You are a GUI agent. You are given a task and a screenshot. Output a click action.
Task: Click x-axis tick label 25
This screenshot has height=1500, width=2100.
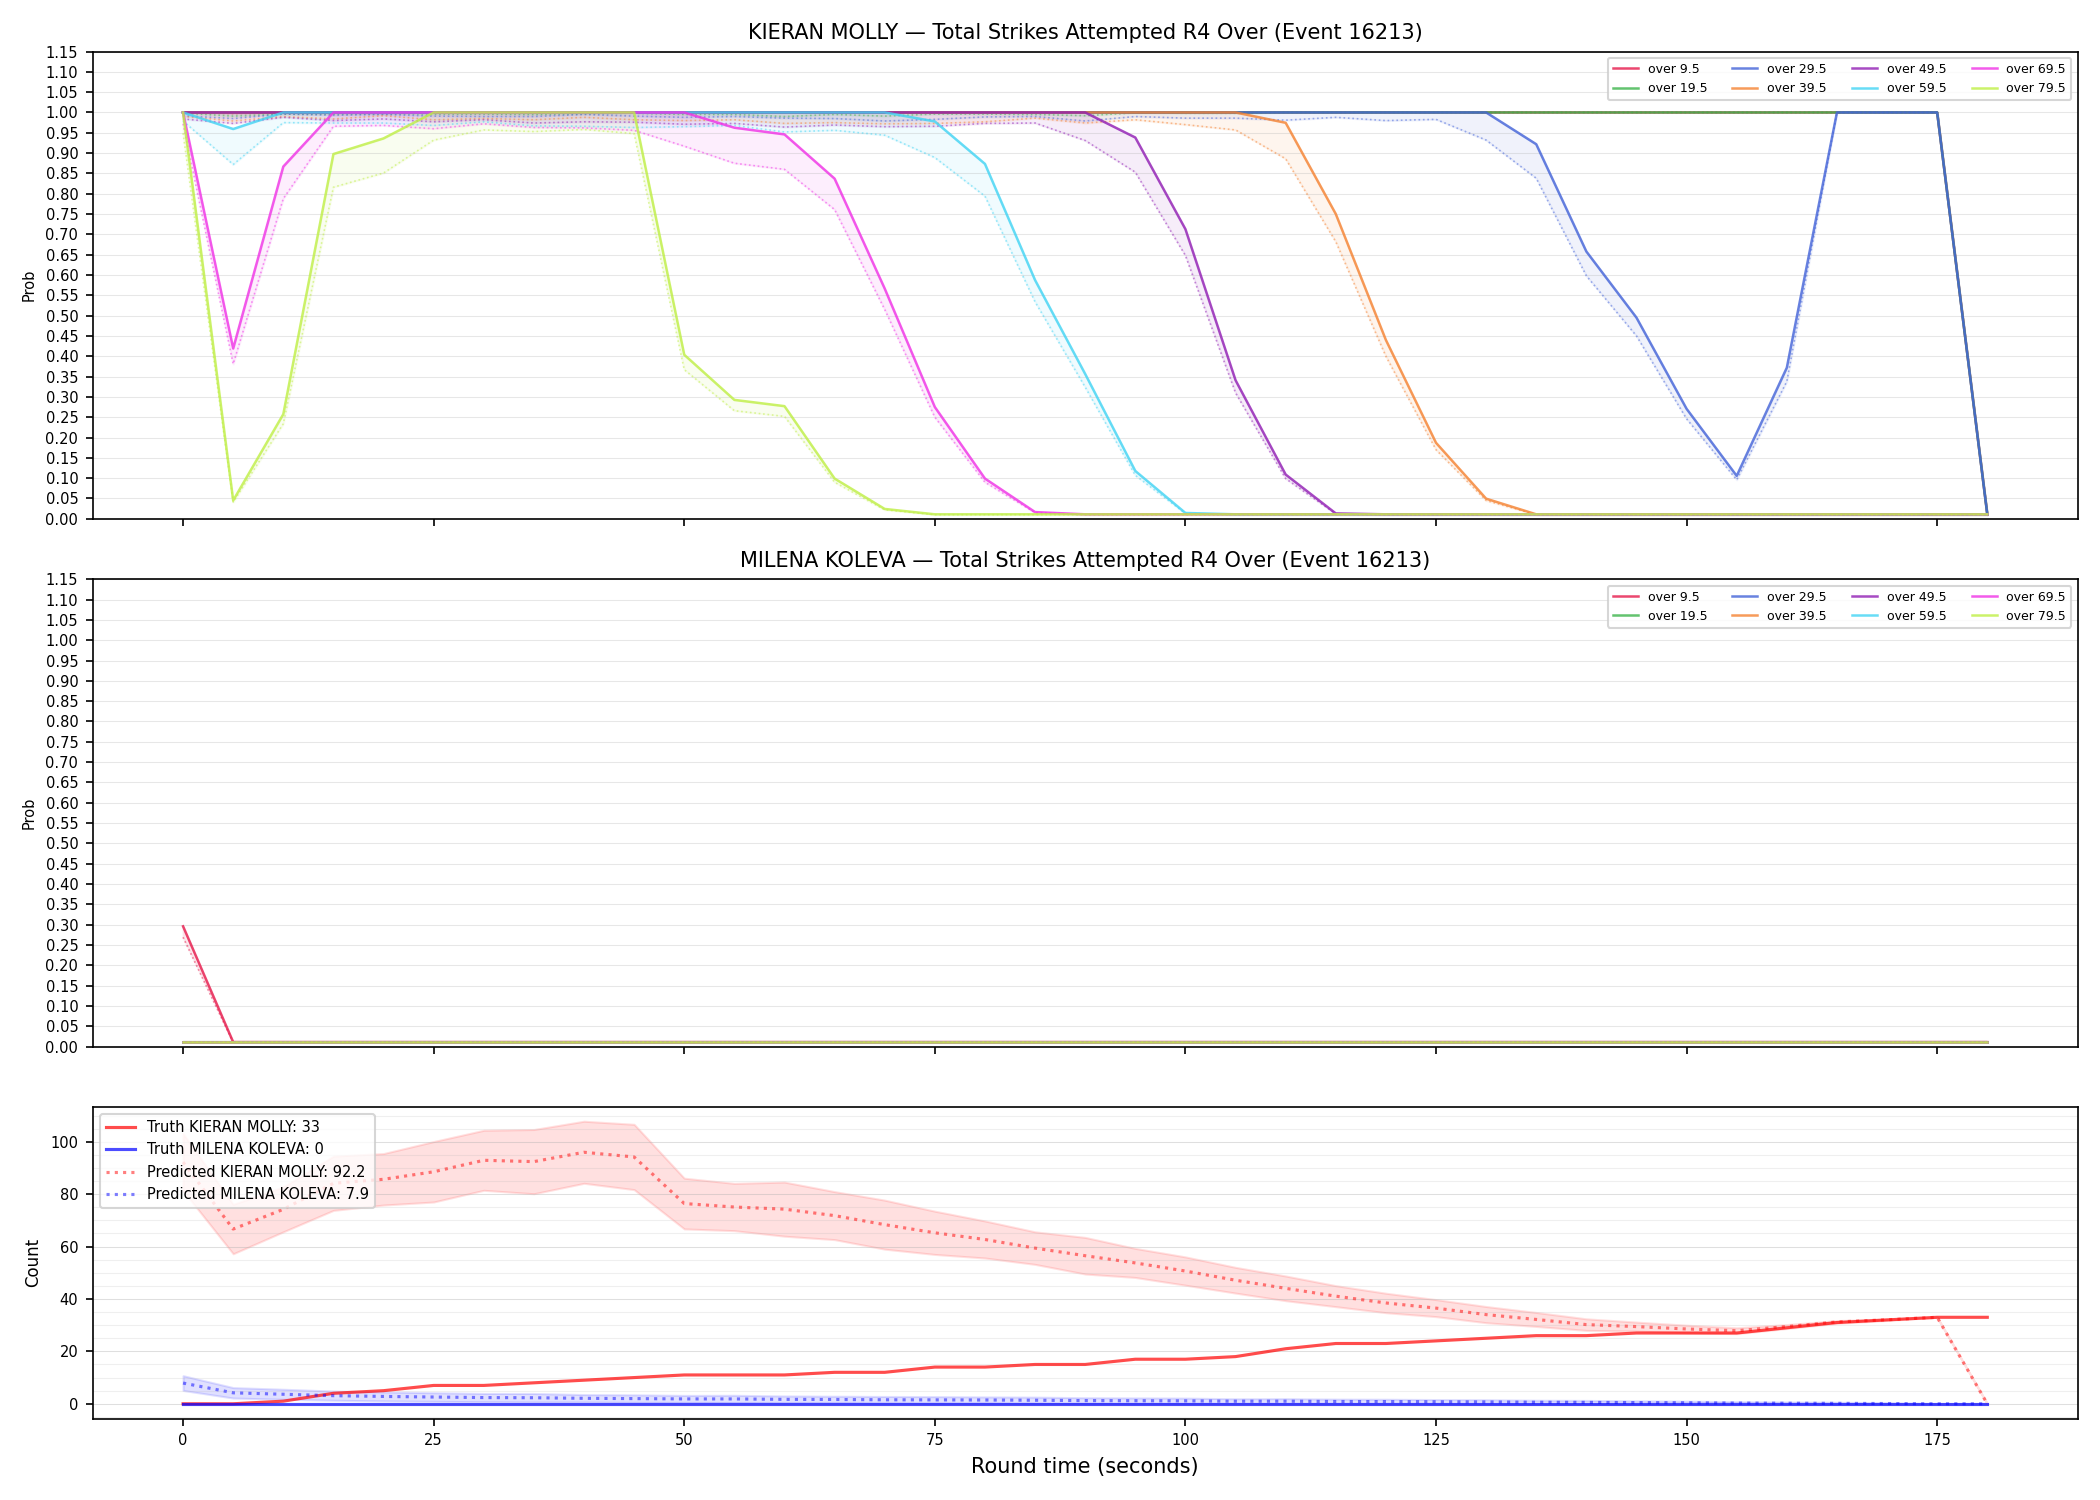click(433, 1440)
